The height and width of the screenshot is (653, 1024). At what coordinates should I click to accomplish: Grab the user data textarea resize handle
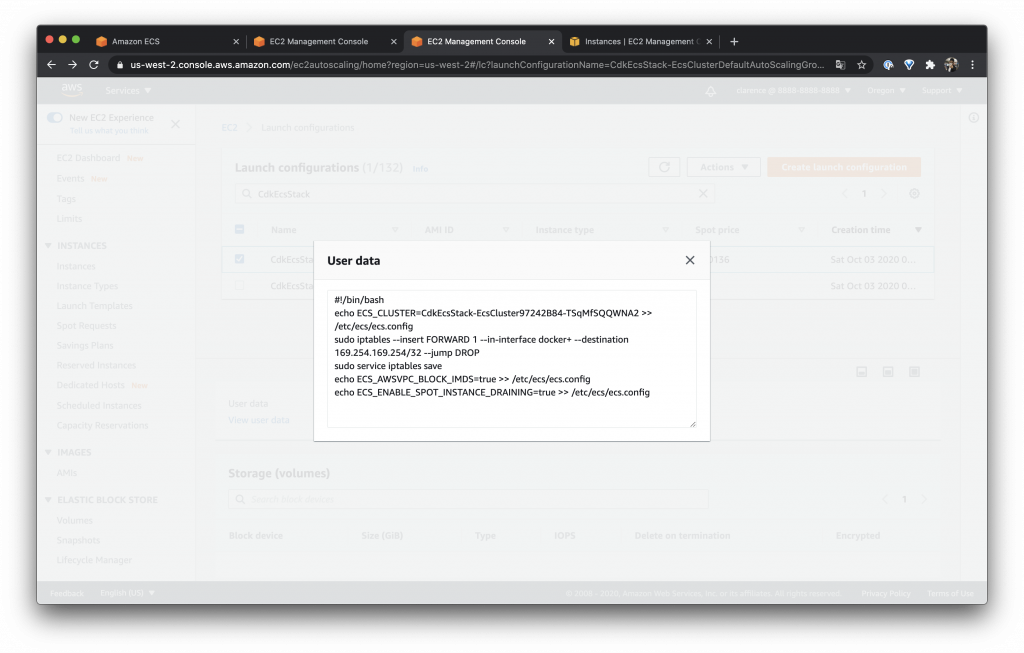pyautogui.click(x=692, y=424)
